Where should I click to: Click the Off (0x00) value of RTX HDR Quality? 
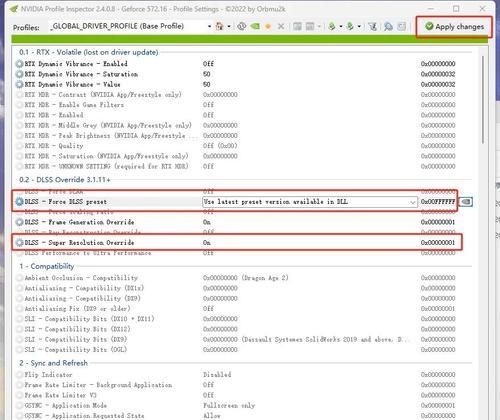tap(220, 146)
